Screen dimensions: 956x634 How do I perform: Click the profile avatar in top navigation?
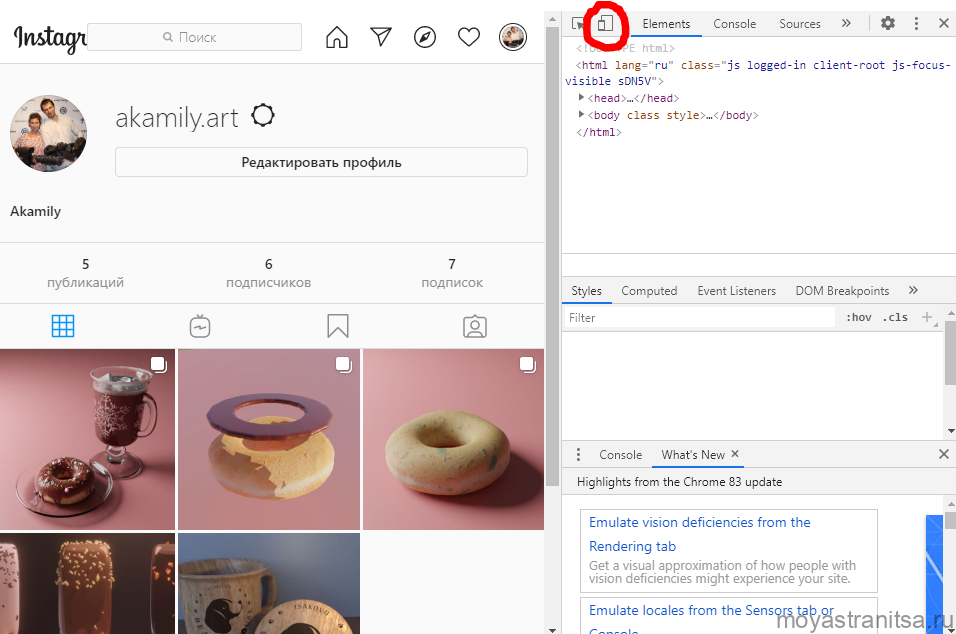pyautogui.click(x=513, y=38)
